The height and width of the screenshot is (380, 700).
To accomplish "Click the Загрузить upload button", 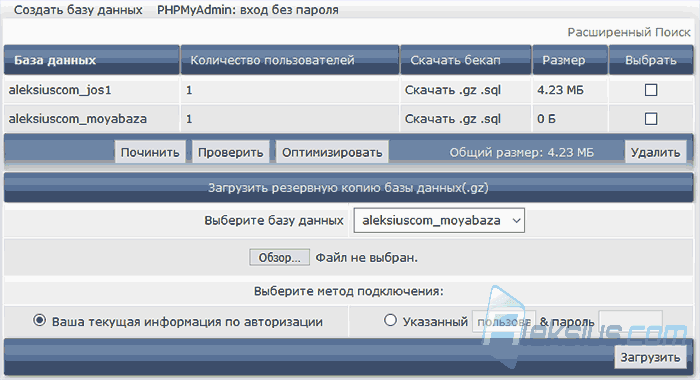I will [650, 357].
